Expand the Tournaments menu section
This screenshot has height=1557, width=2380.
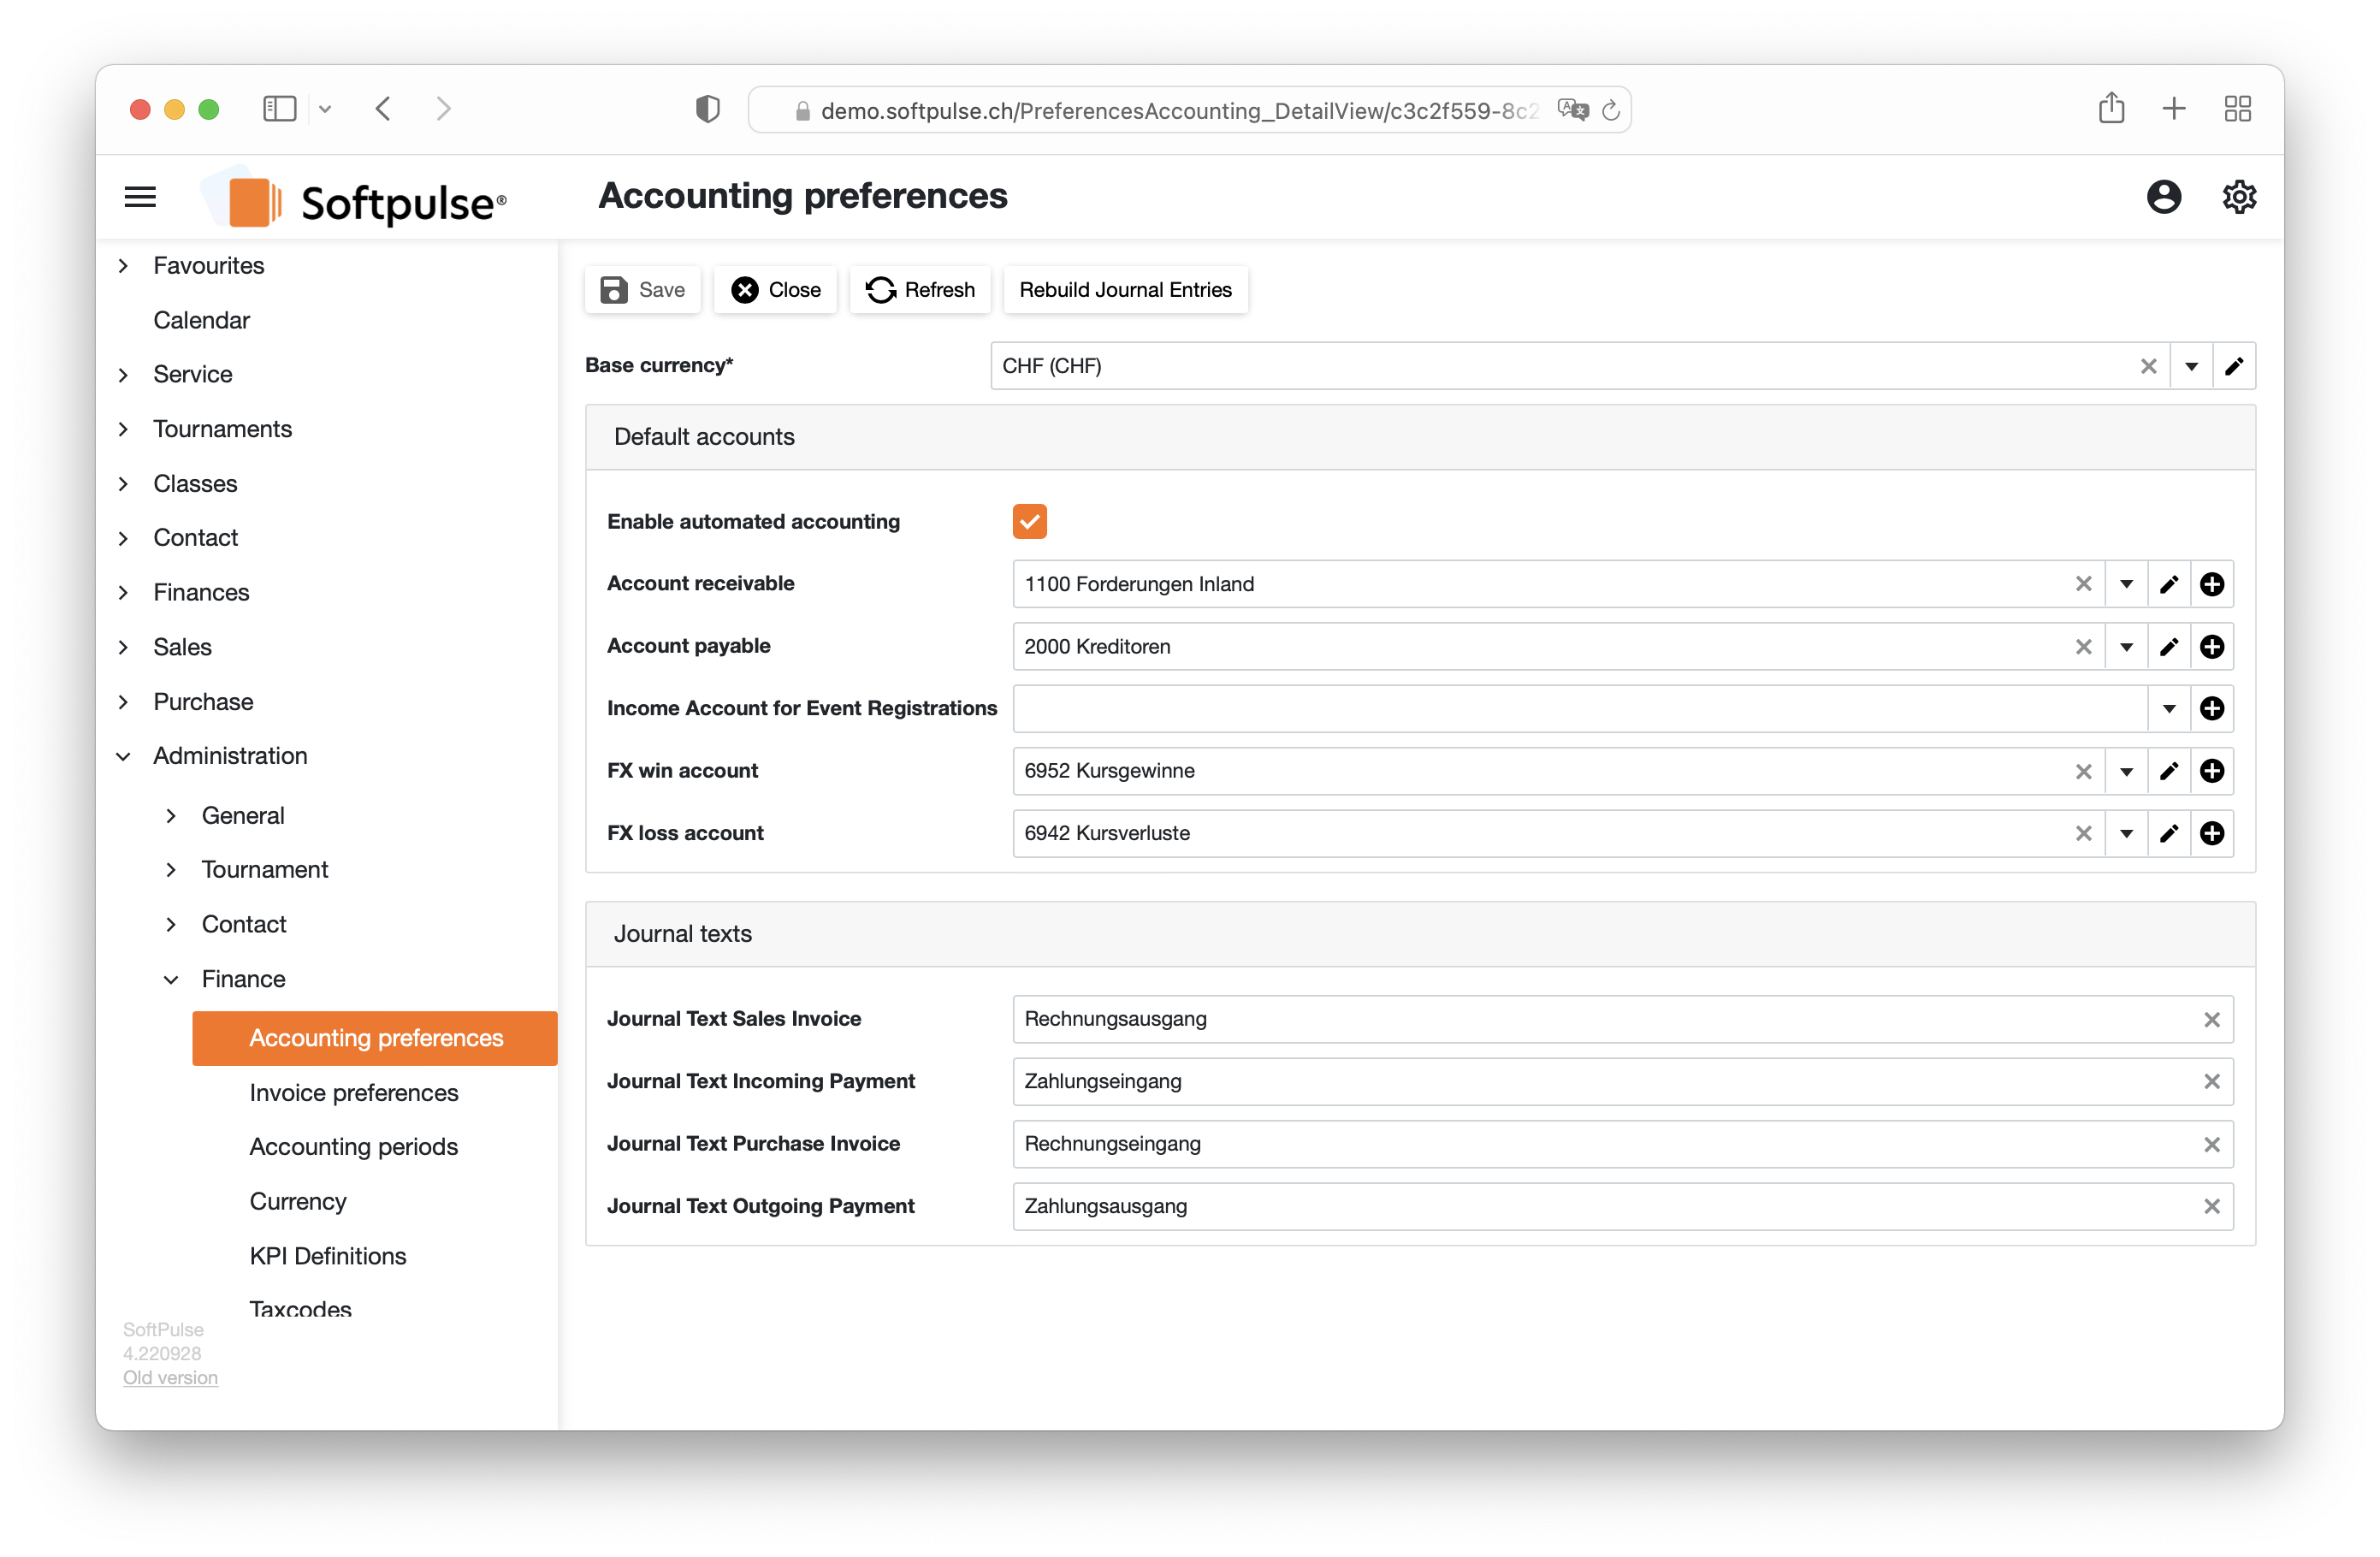[x=124, y=429]
